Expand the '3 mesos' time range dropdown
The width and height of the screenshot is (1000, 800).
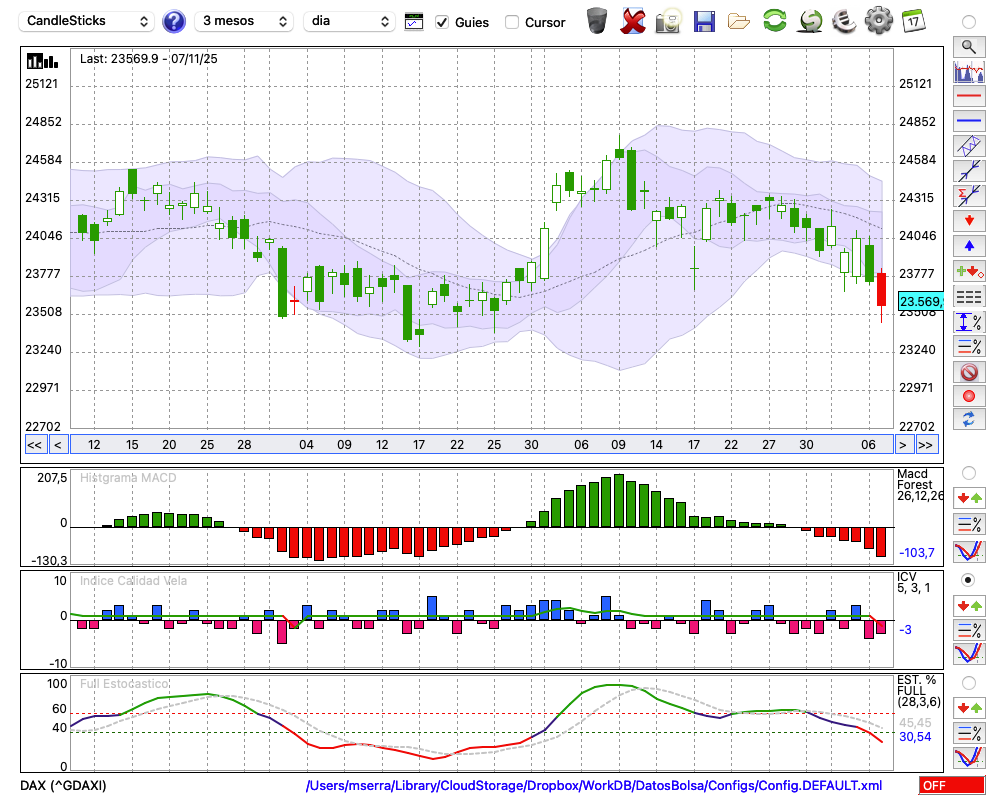pos(244,21)
